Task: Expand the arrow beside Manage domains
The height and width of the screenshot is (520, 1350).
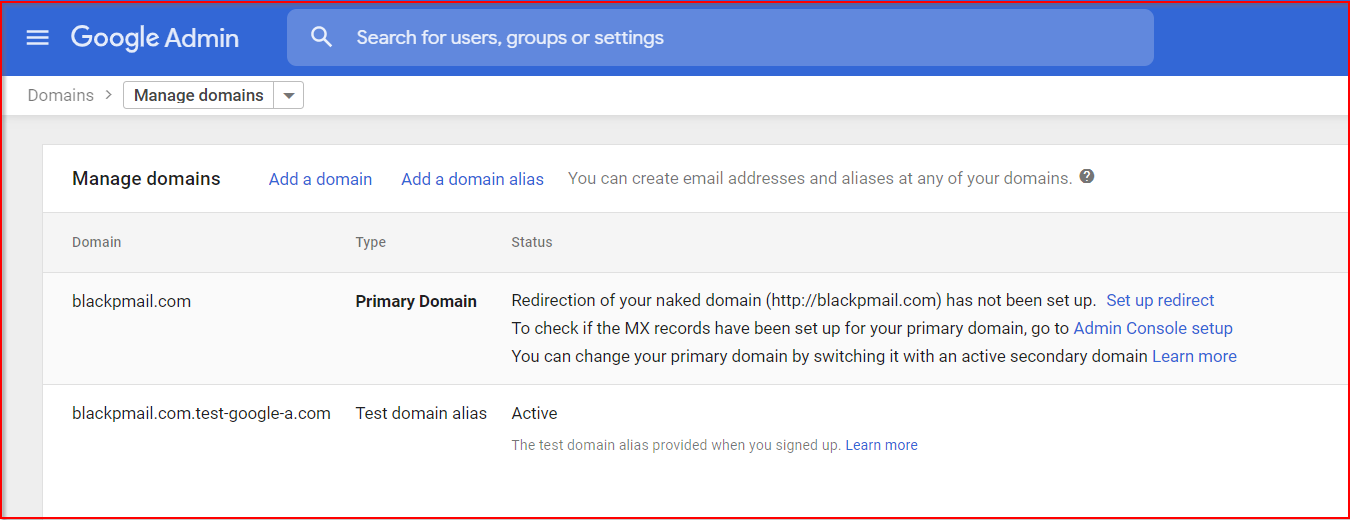Action: tap(289, 95)
